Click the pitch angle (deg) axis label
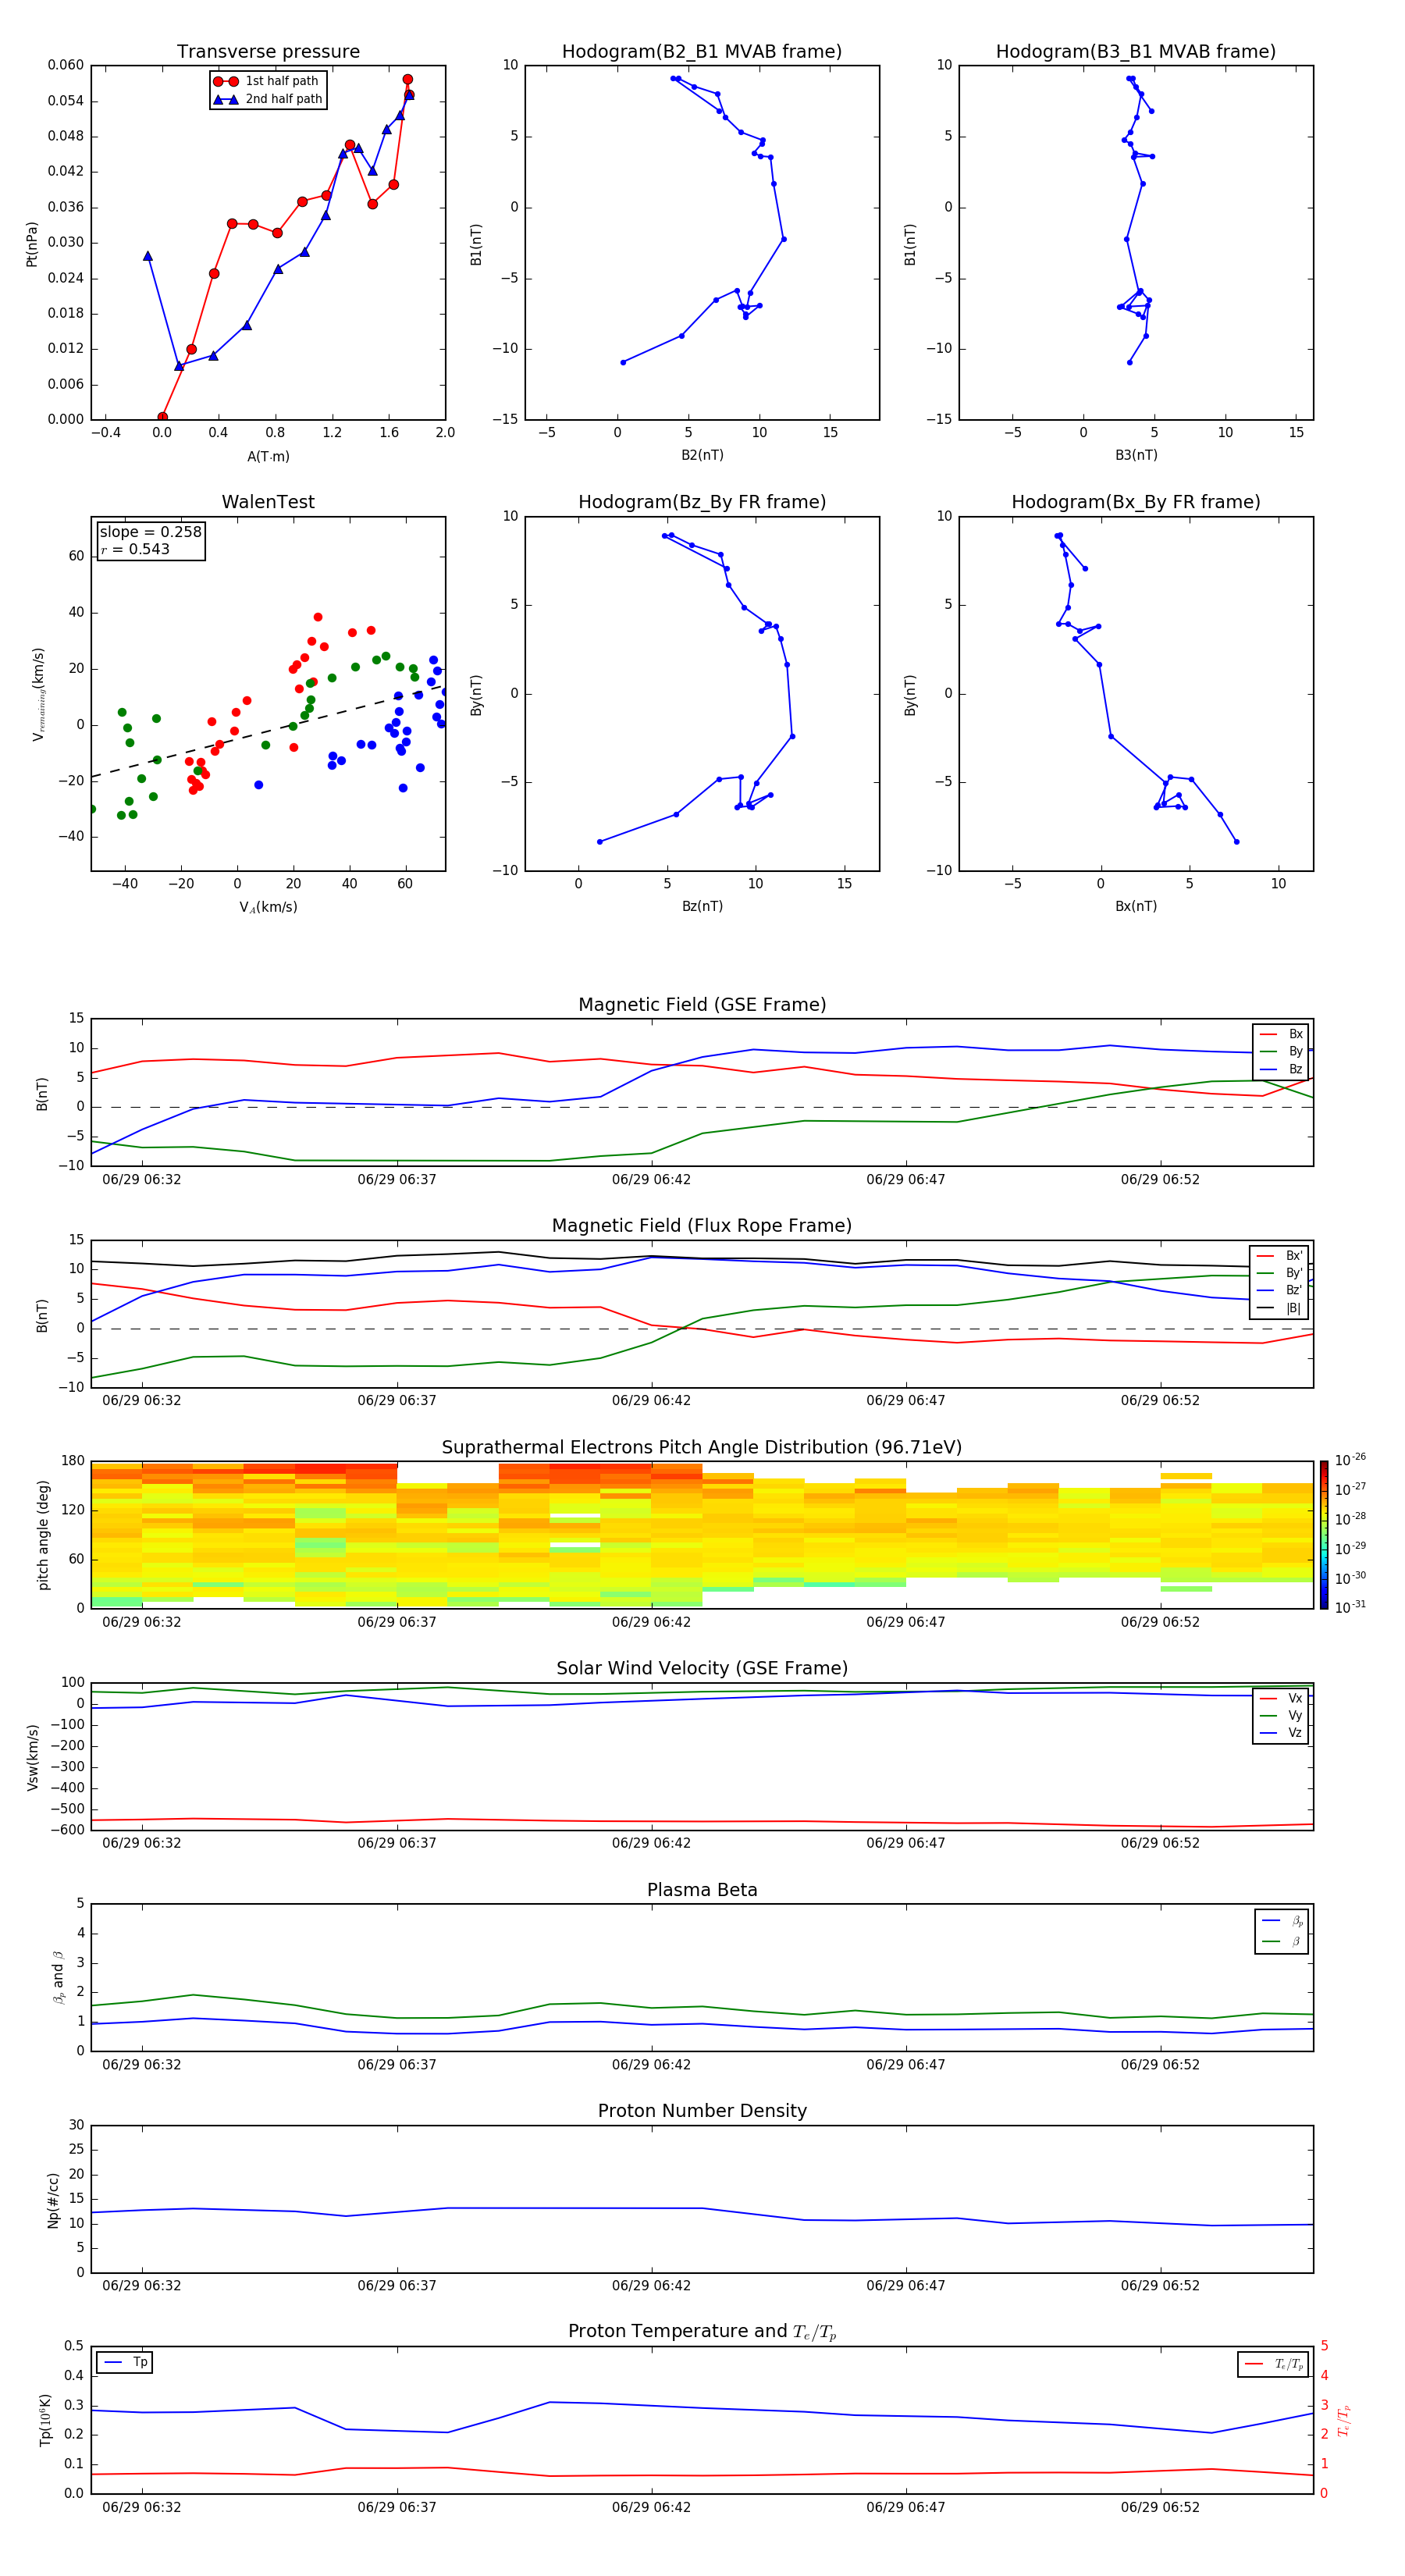This screenshot has width=1405, height=2576. tap(43, 1535)
